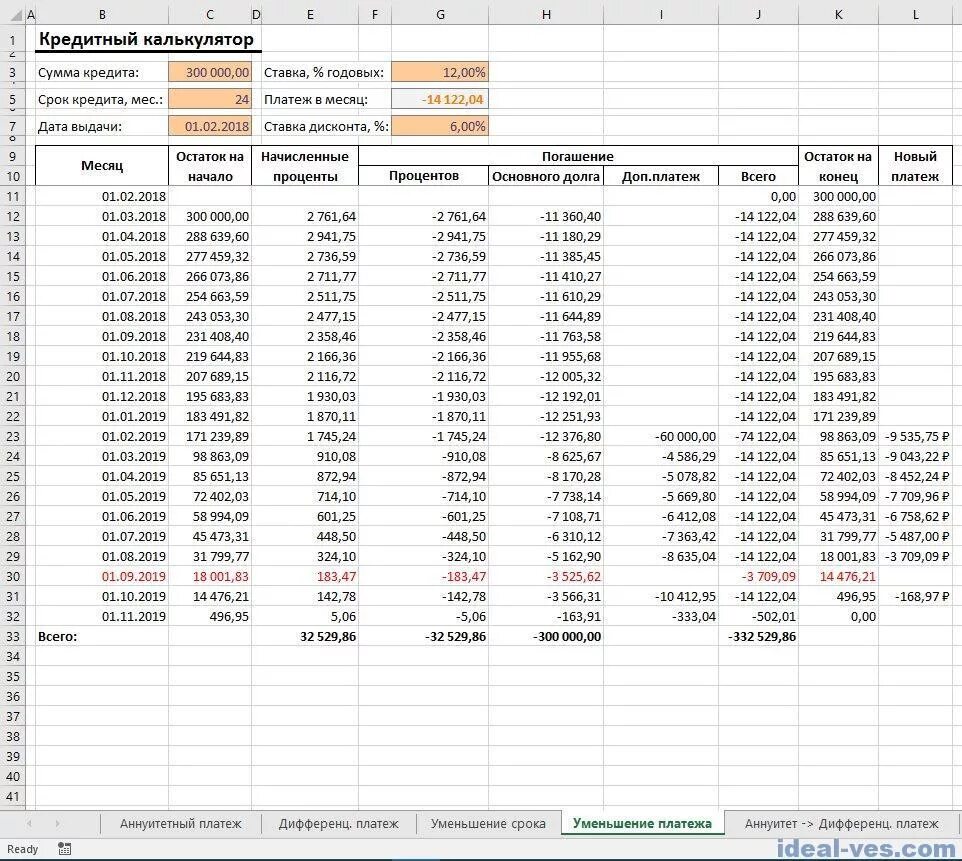This screenshot has width=962, height=861.
Task: Select row 12 header
Action: coord(13,217)
